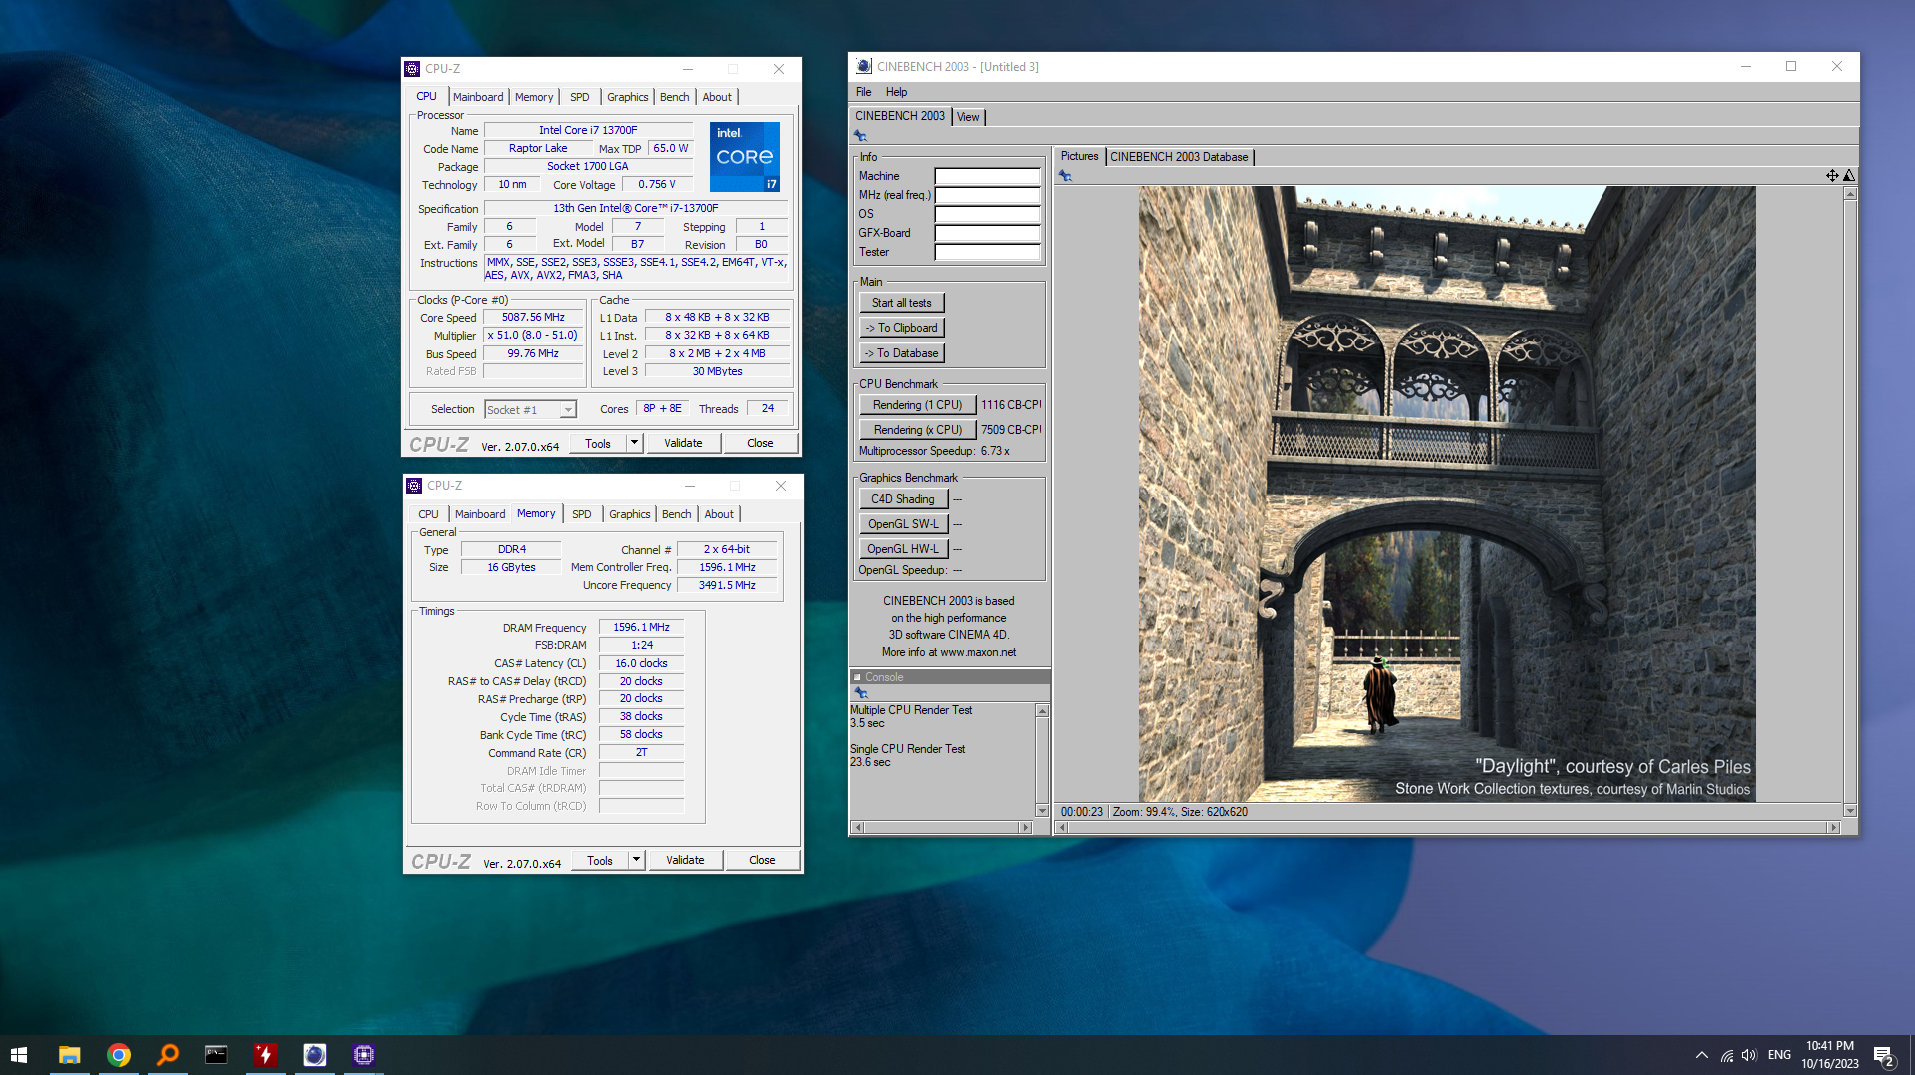This screenshot has width=1915, height=1075.
Task: Show hidden system tray icons
Action: point(1701,1055)
